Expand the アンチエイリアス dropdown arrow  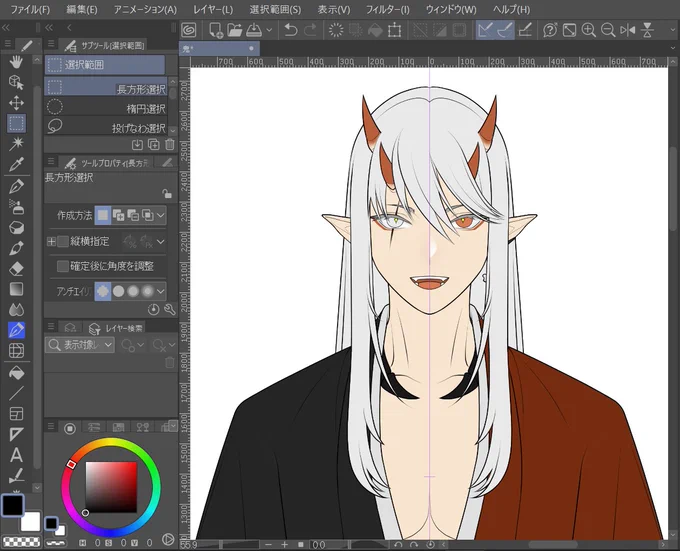(160, 291)
